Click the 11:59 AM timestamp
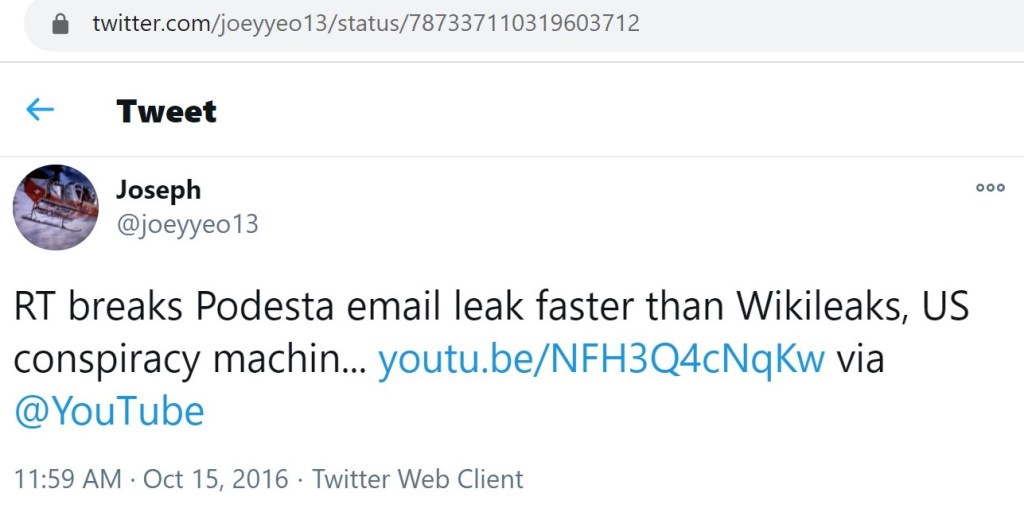1024x512 pixels. 68,479
